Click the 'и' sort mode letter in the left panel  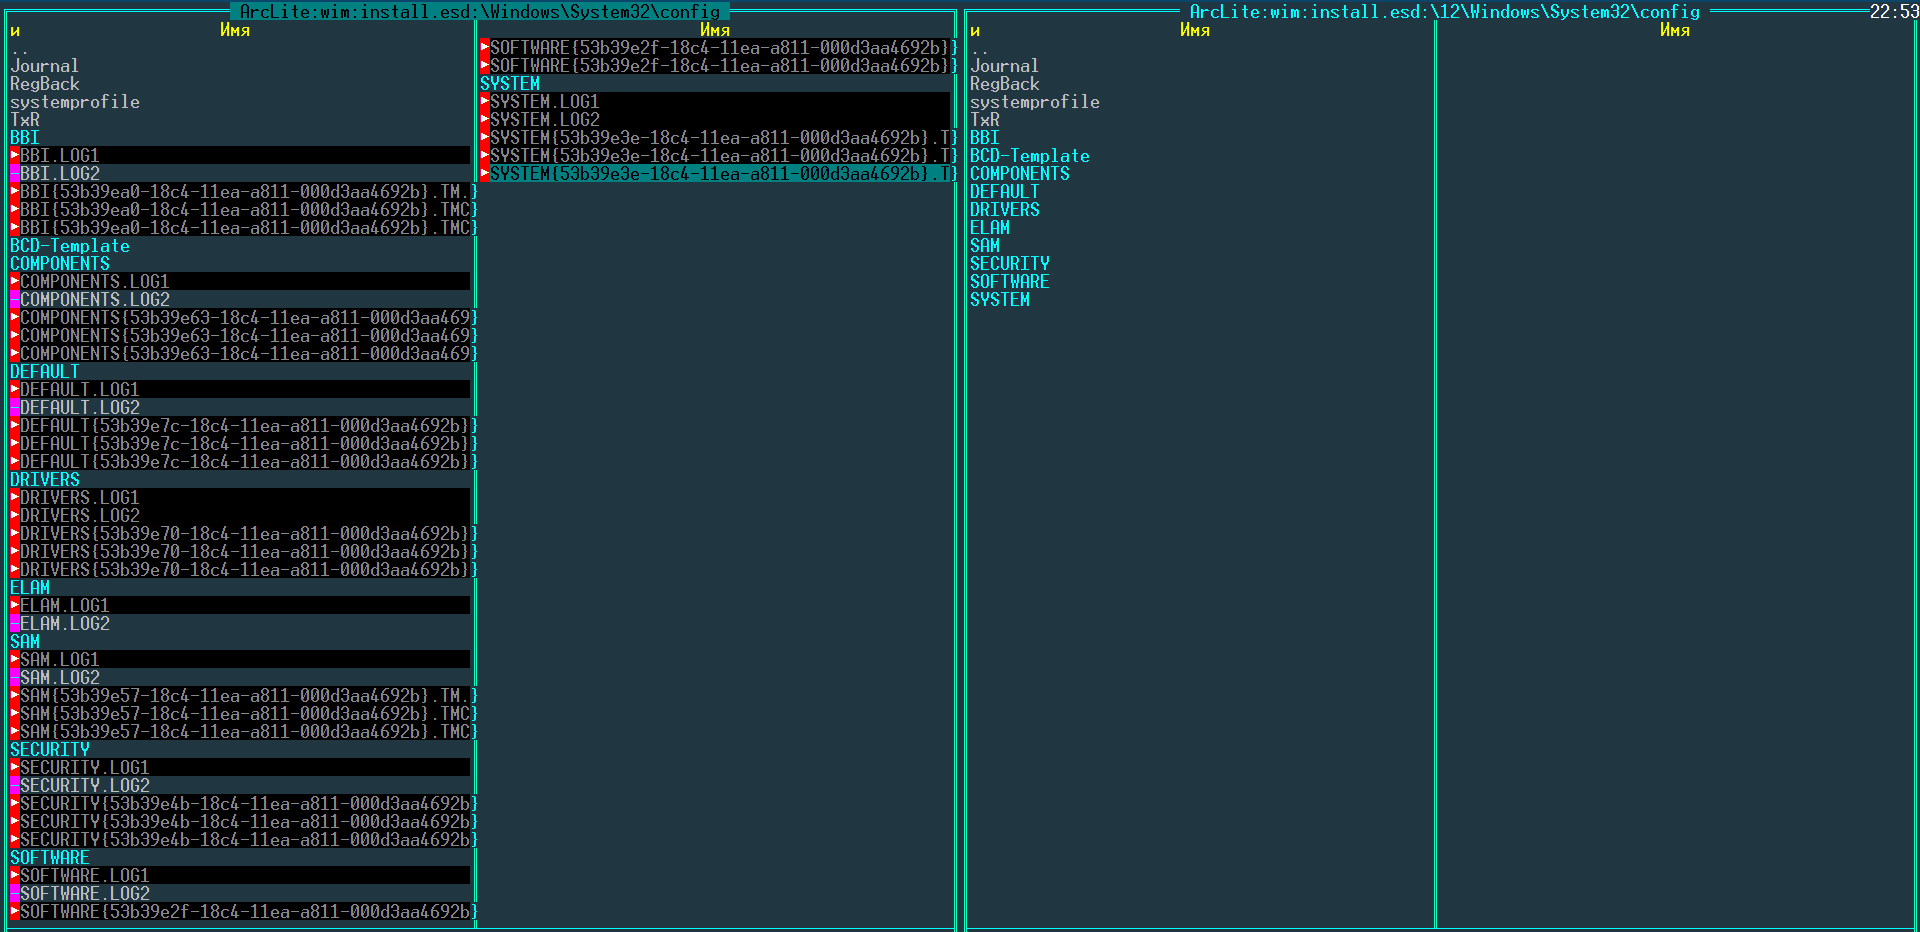15,30
